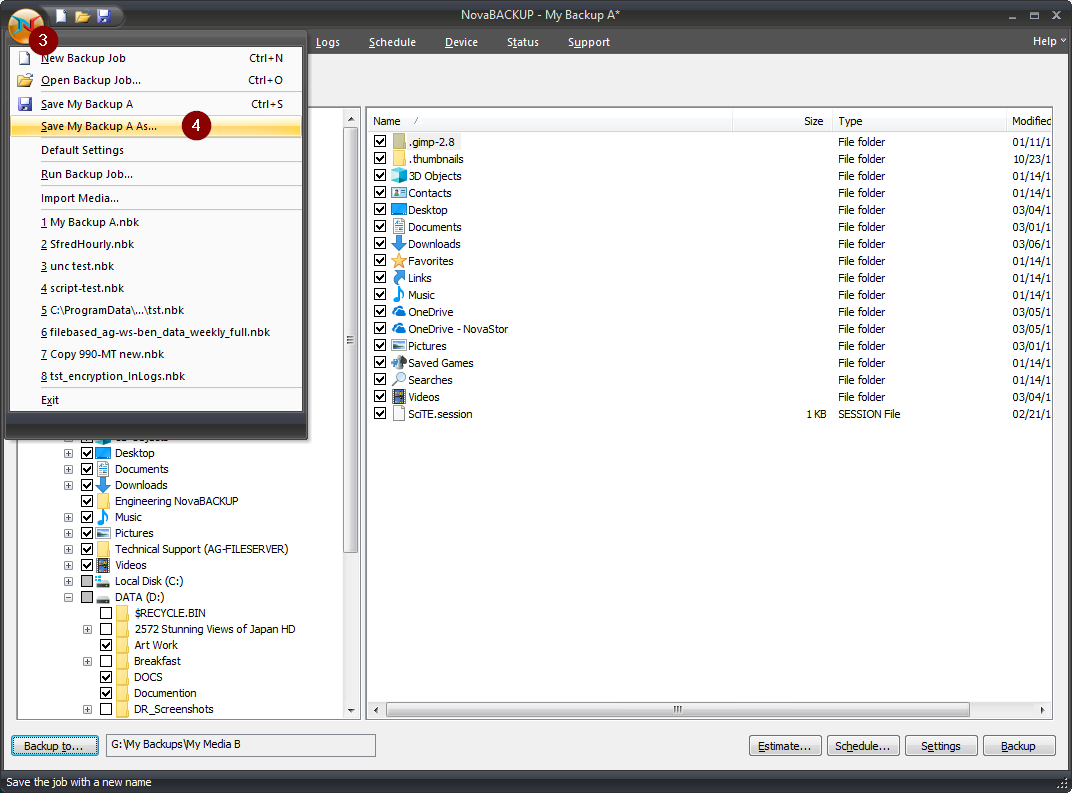The image size is (1072, 793).
Task: Expand the Music tree node
Action: tap(68, 518)
